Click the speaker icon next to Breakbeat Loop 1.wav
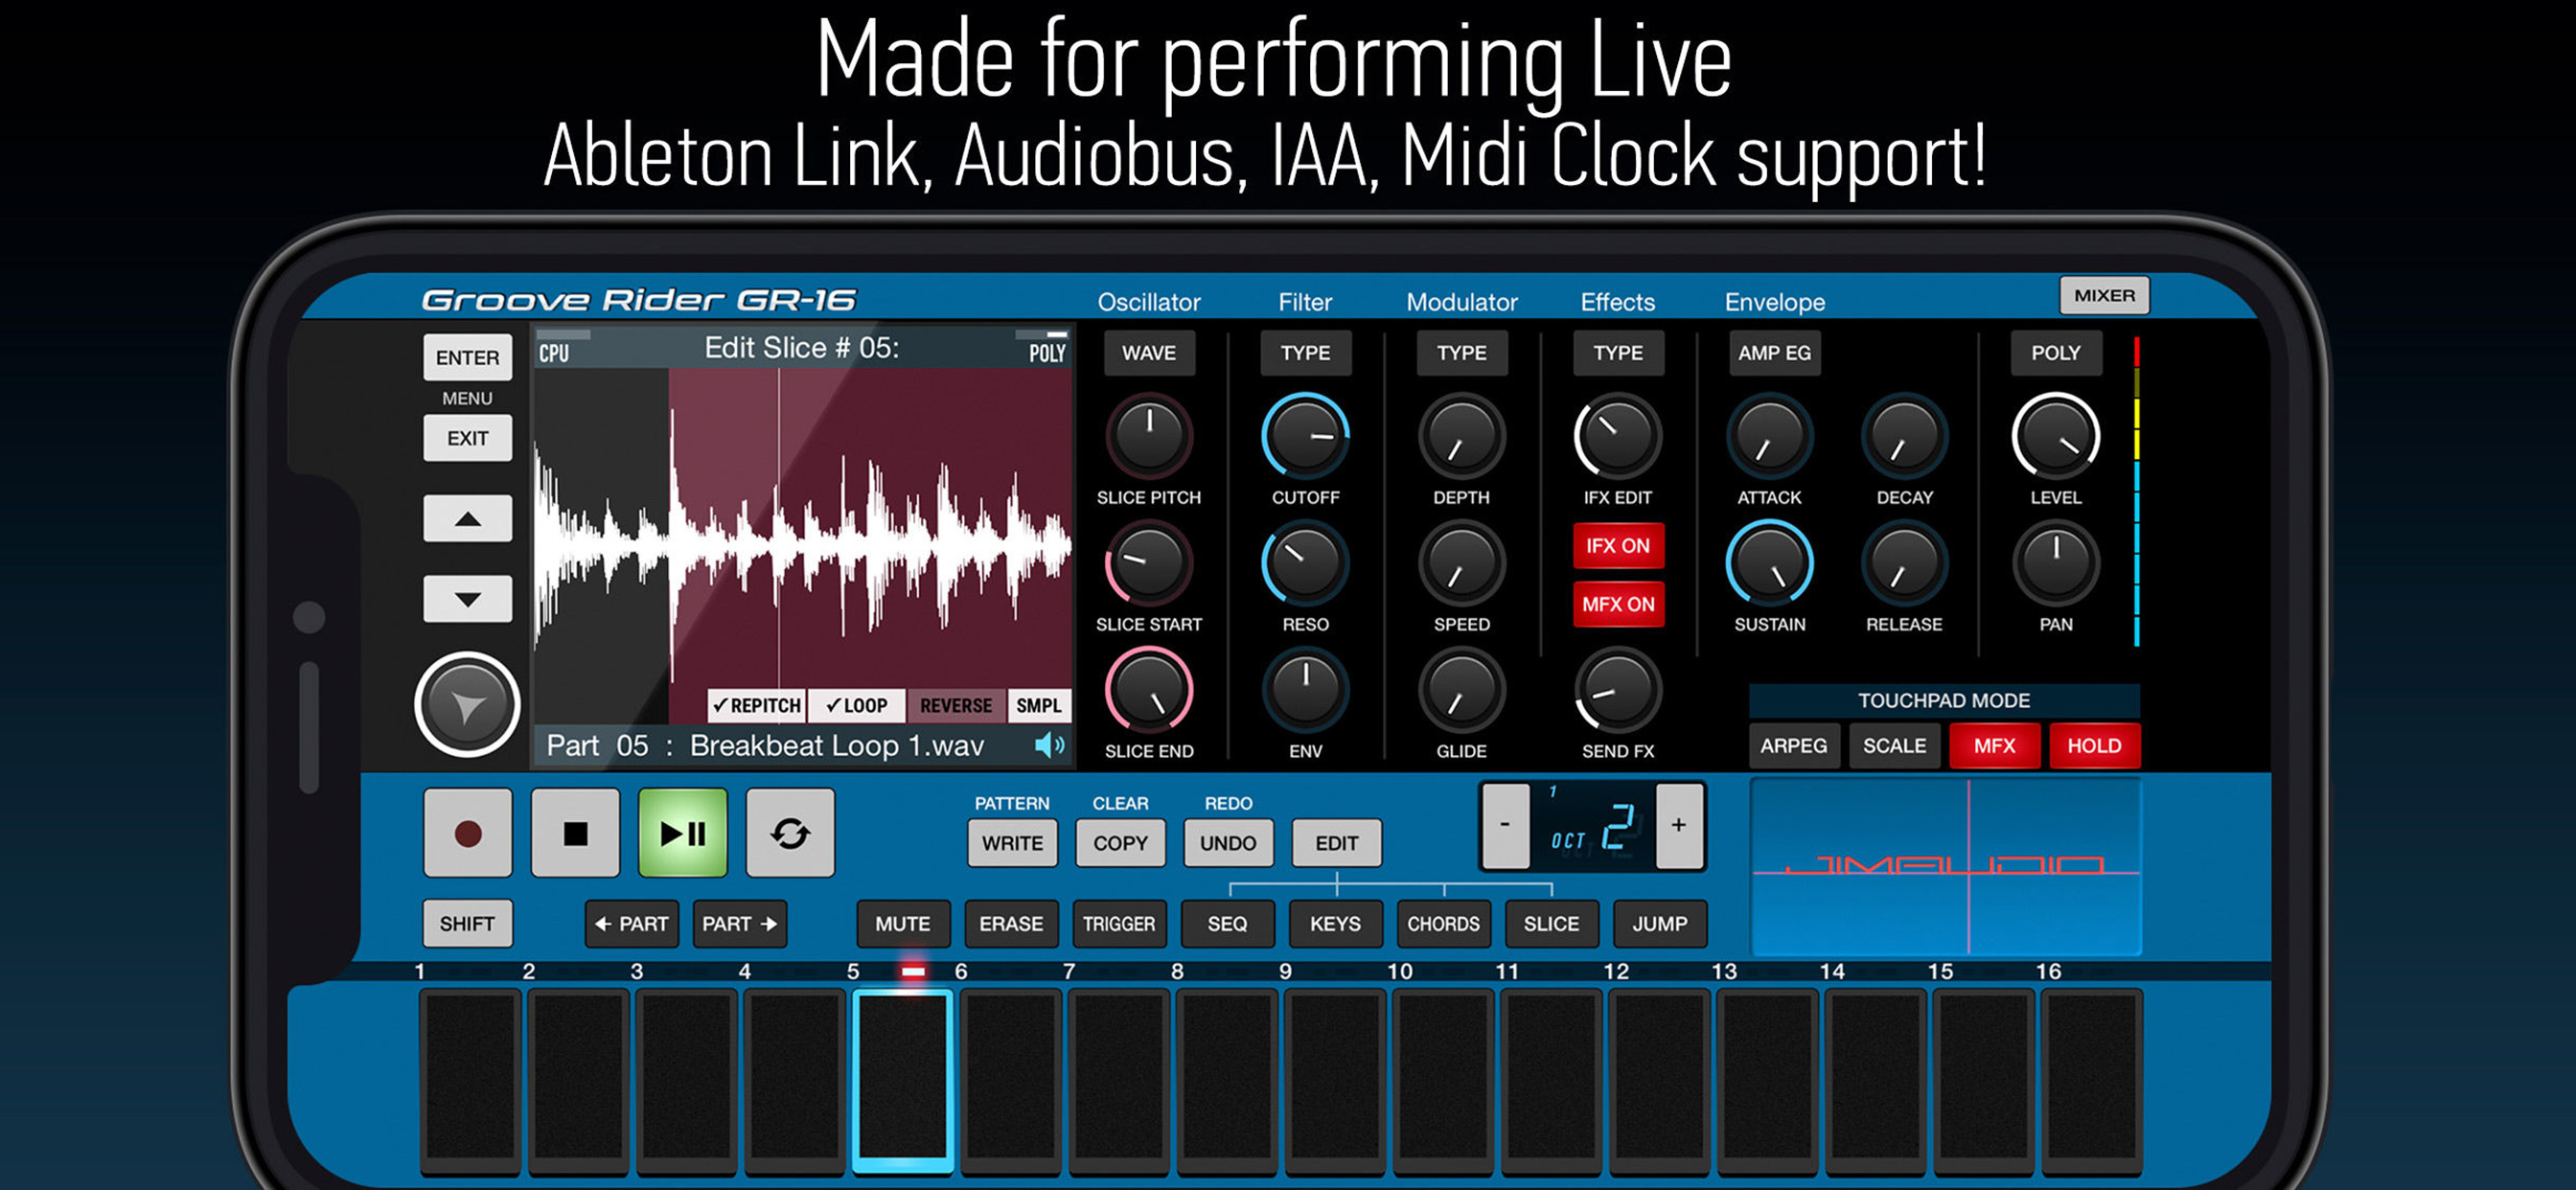The width and height of the screenshot is (2576, 1190). click(1049, 745)
